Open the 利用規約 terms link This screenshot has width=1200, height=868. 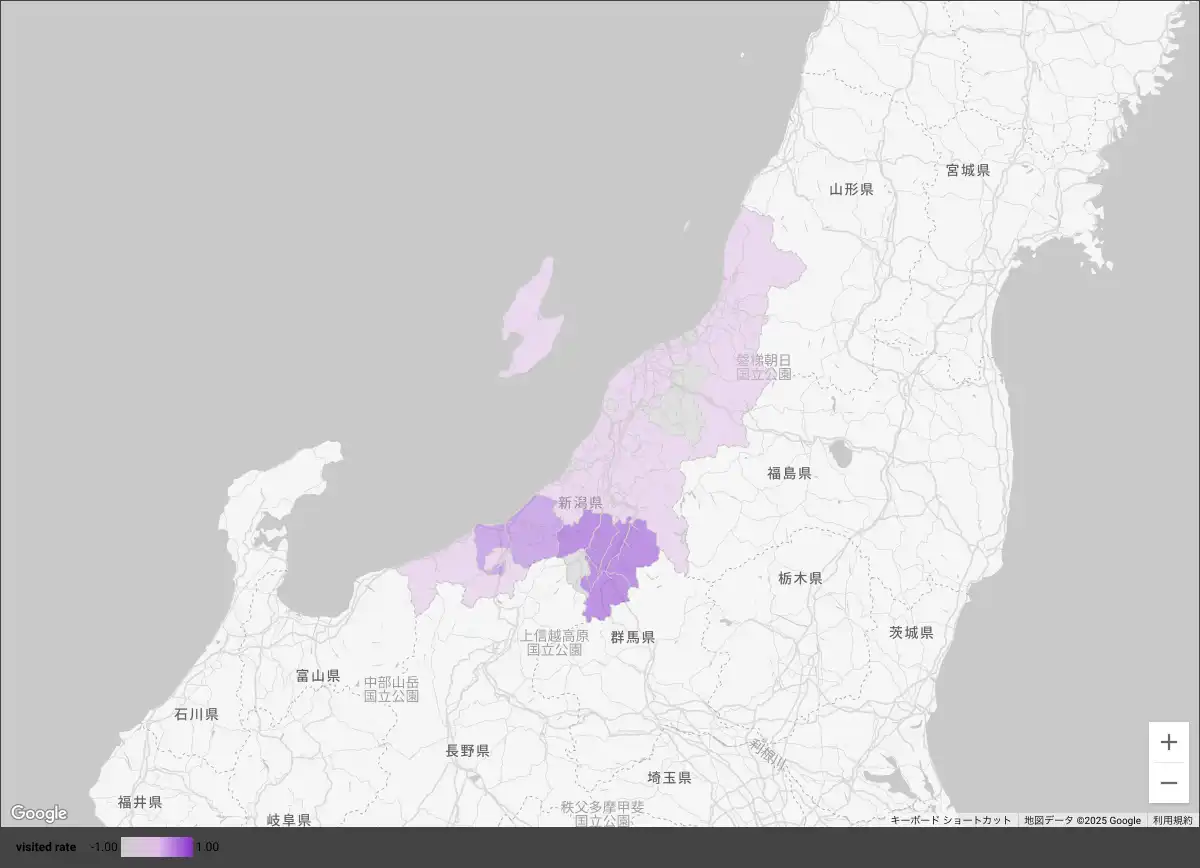pyautogui.click(x=1172, y=820)
